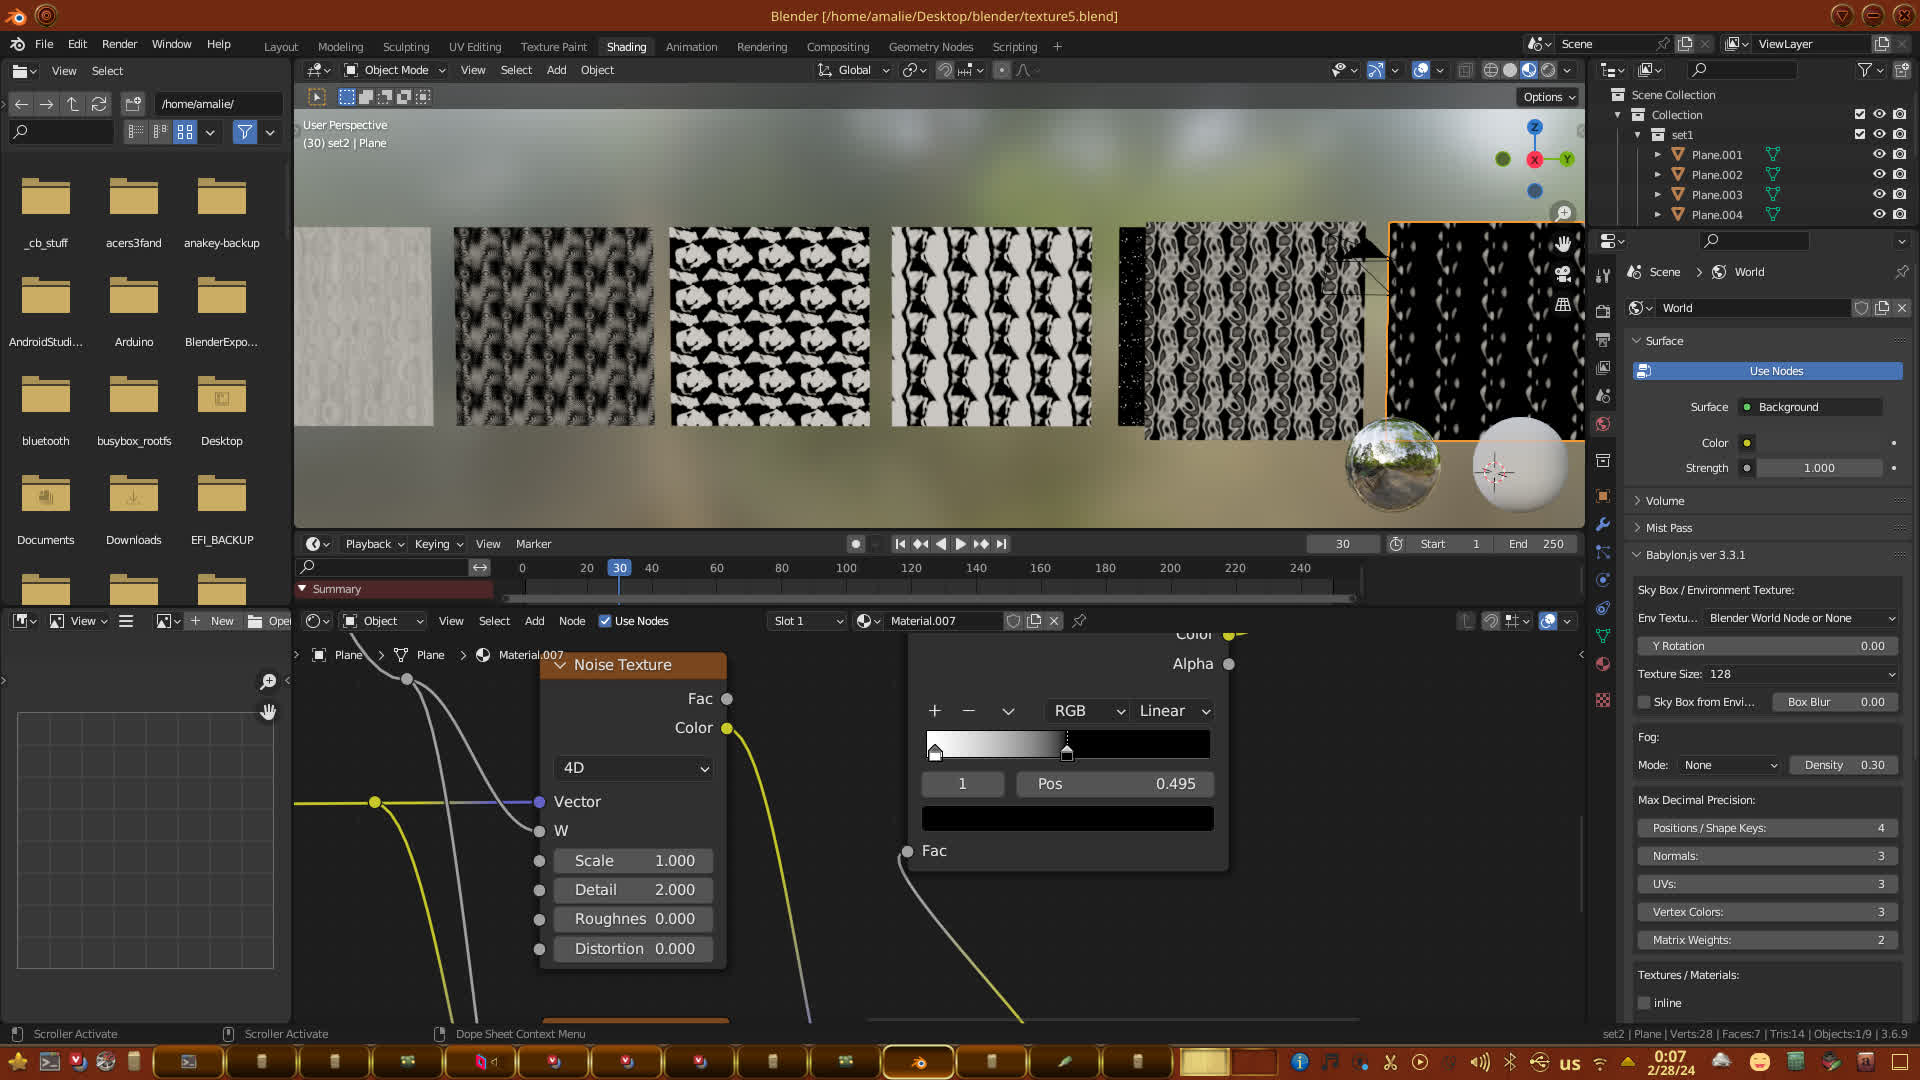Click the black color stop swatch

point(1067,818)
